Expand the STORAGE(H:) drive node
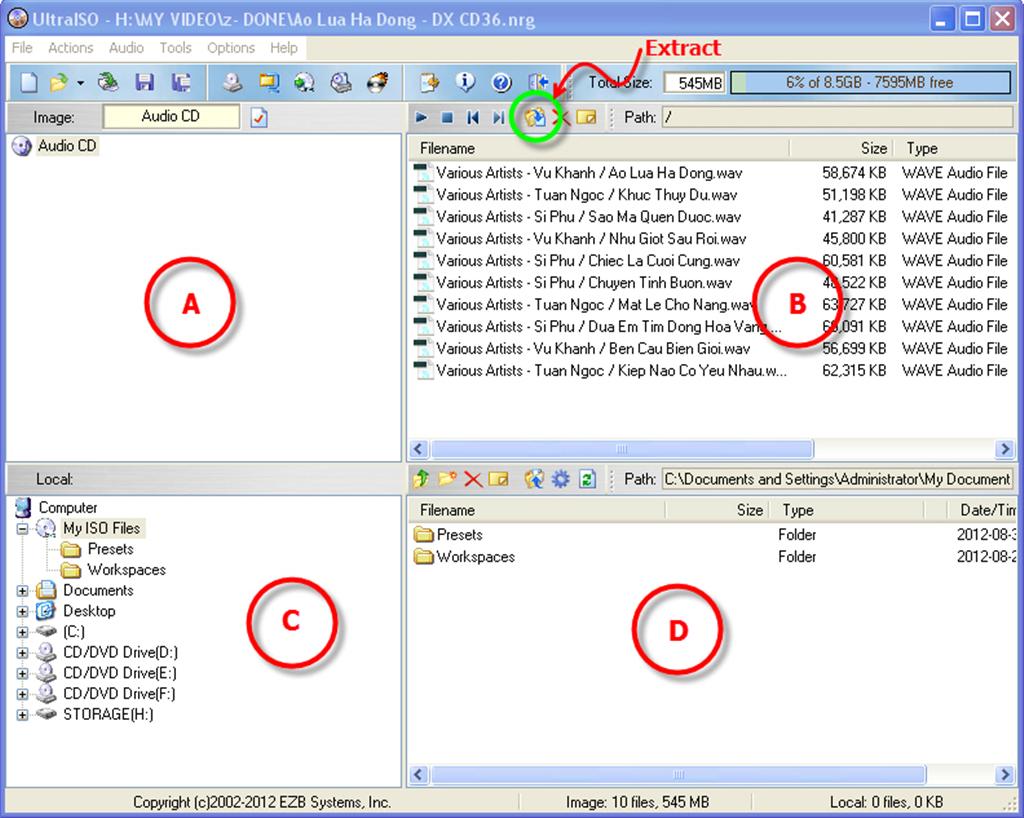Viewport: 1024px width, 818px height. pyautogui.click(x=23, y=715)
